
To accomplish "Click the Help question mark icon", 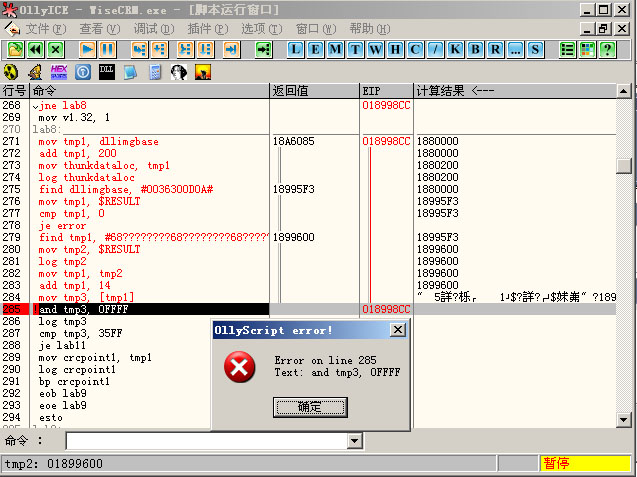I will [x=607, y=50].
